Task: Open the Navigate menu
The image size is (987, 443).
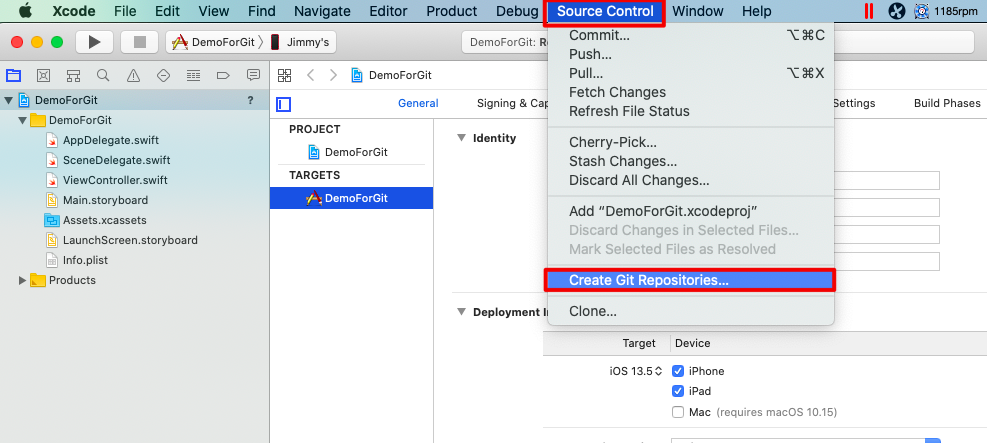Action: (x=322, y=11)
